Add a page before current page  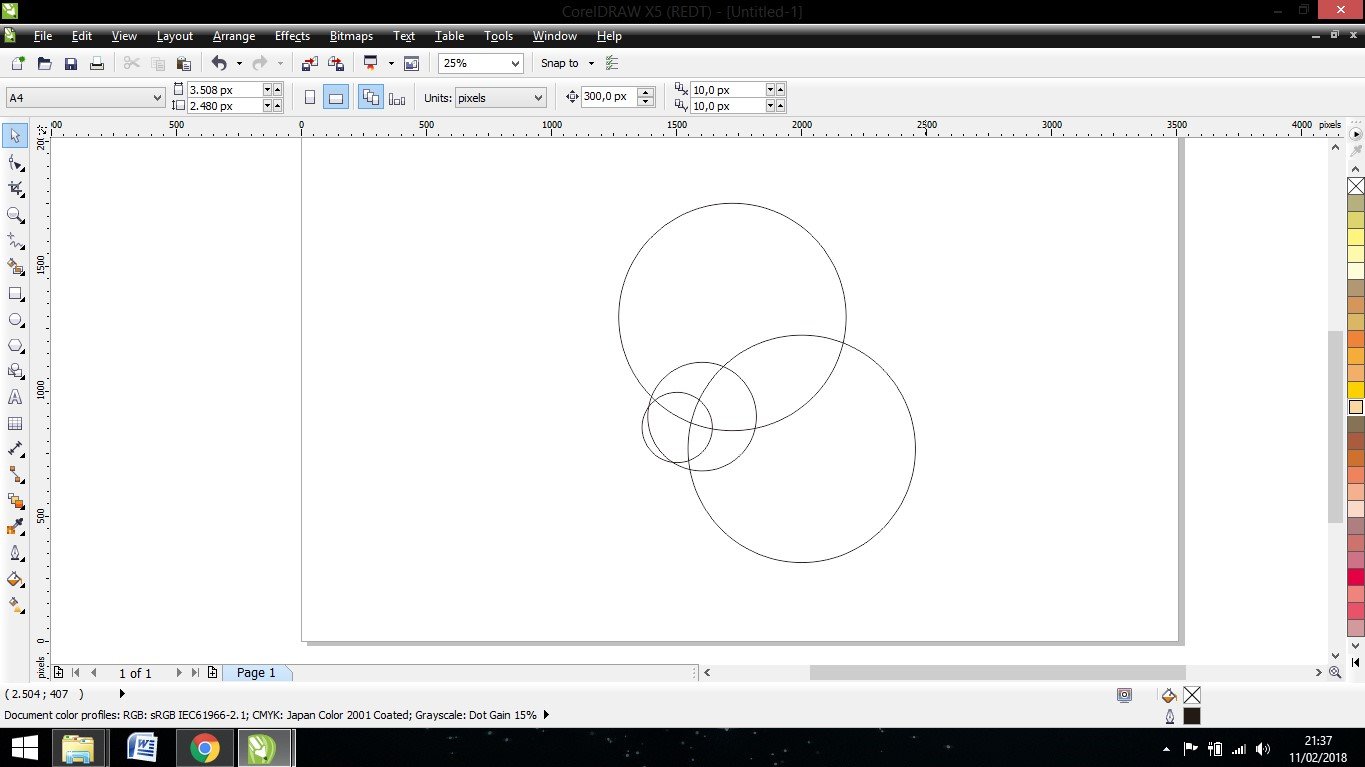pos(59,673)
